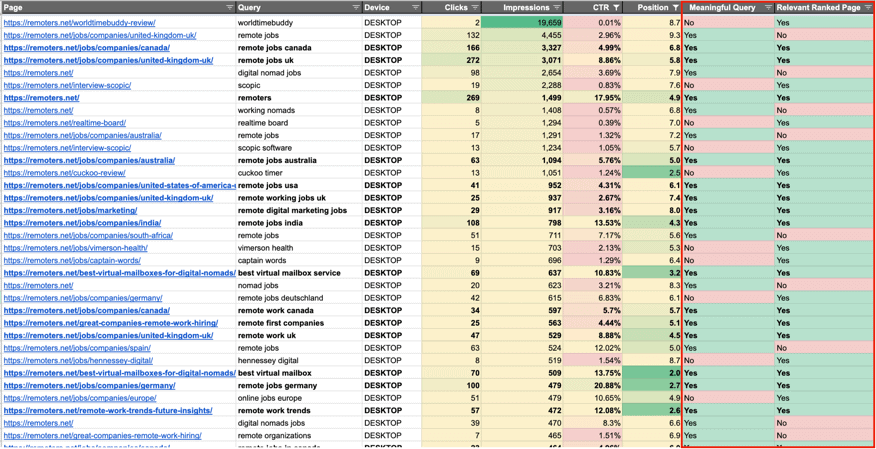Expand the Relevant Ranked Page filter dropdown
Screen dimensions: 876x449
[868, 8]
